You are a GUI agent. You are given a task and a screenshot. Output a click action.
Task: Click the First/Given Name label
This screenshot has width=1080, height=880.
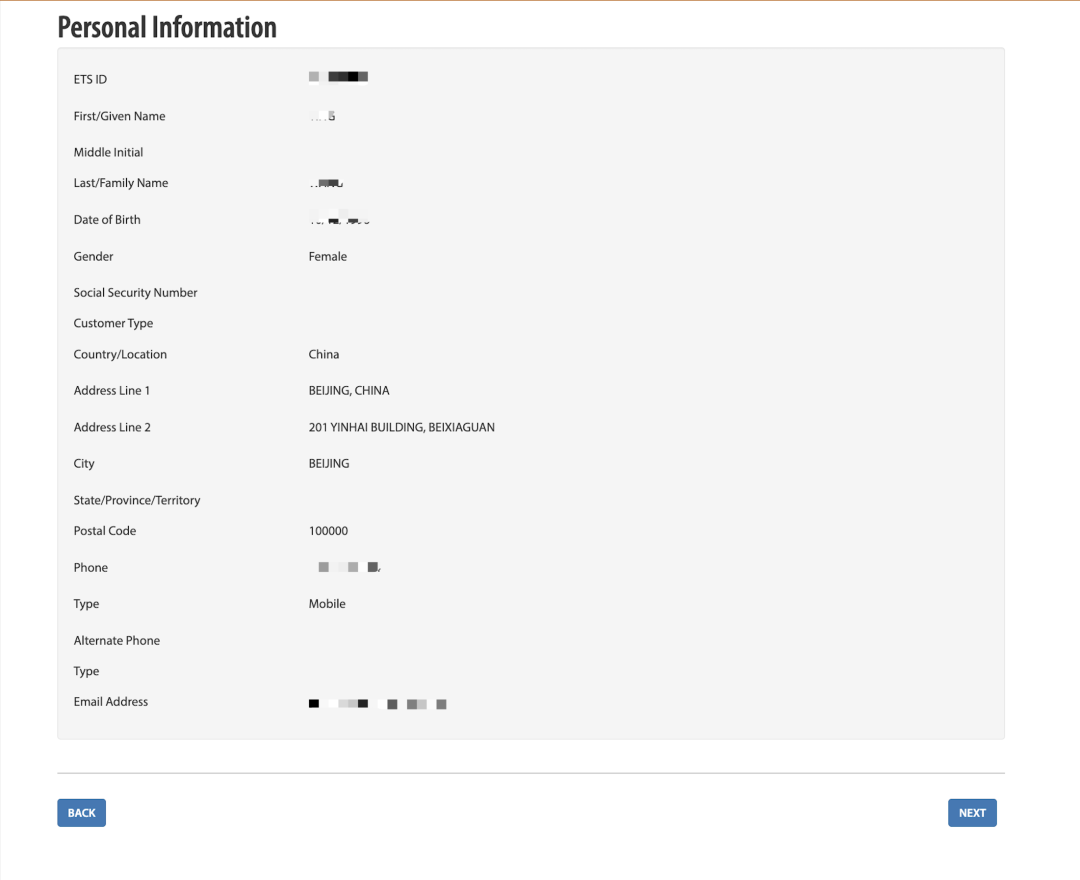[119, 116]
